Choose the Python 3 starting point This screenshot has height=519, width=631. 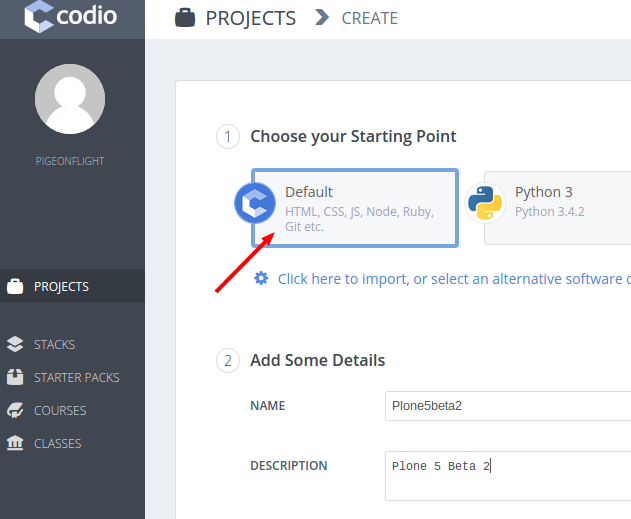point(557,207)
